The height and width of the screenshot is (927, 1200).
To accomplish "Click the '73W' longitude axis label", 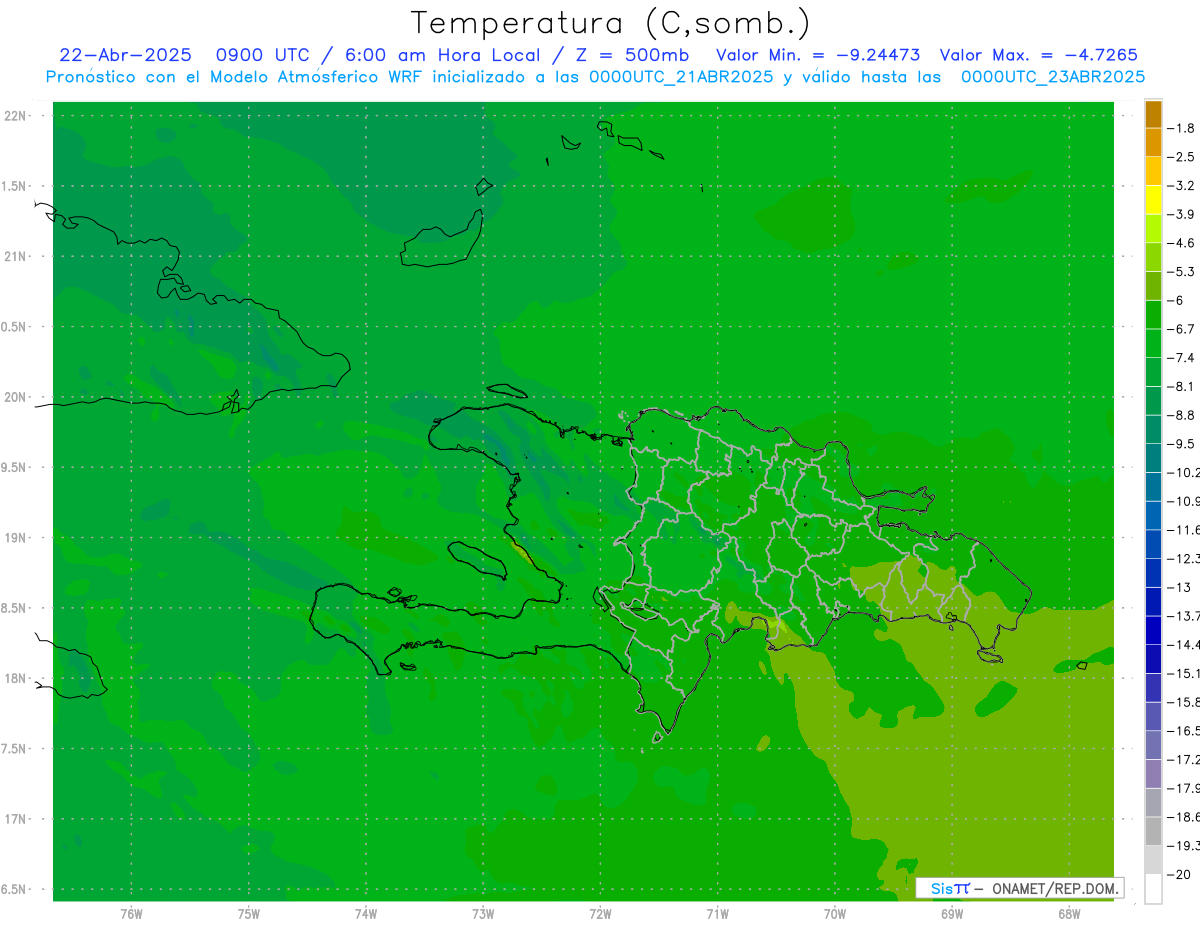I will pos(483,912).
